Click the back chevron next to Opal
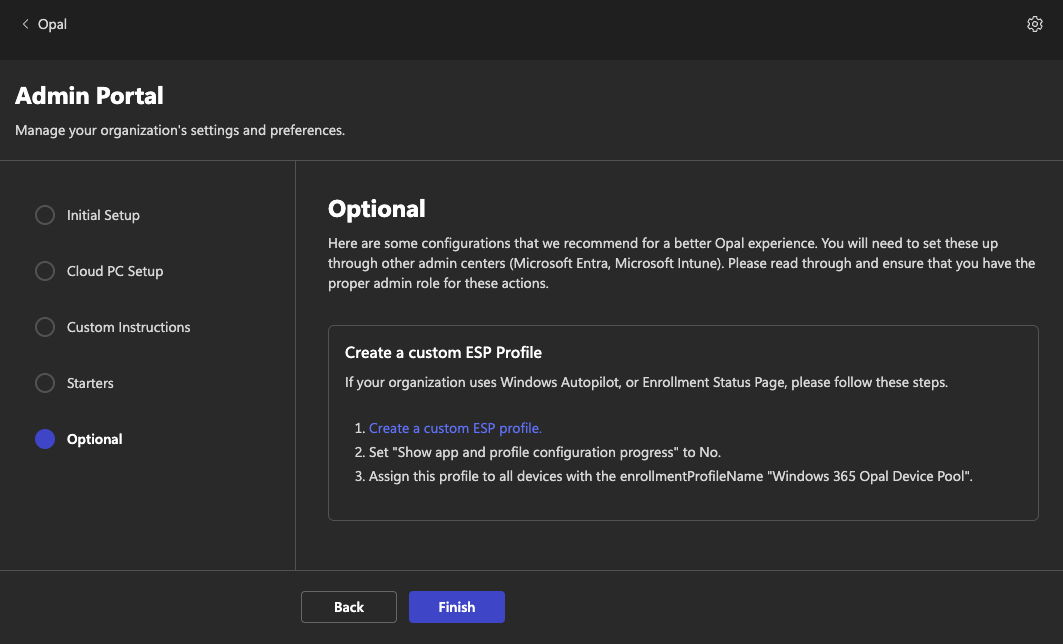 [x=25, y=24]
